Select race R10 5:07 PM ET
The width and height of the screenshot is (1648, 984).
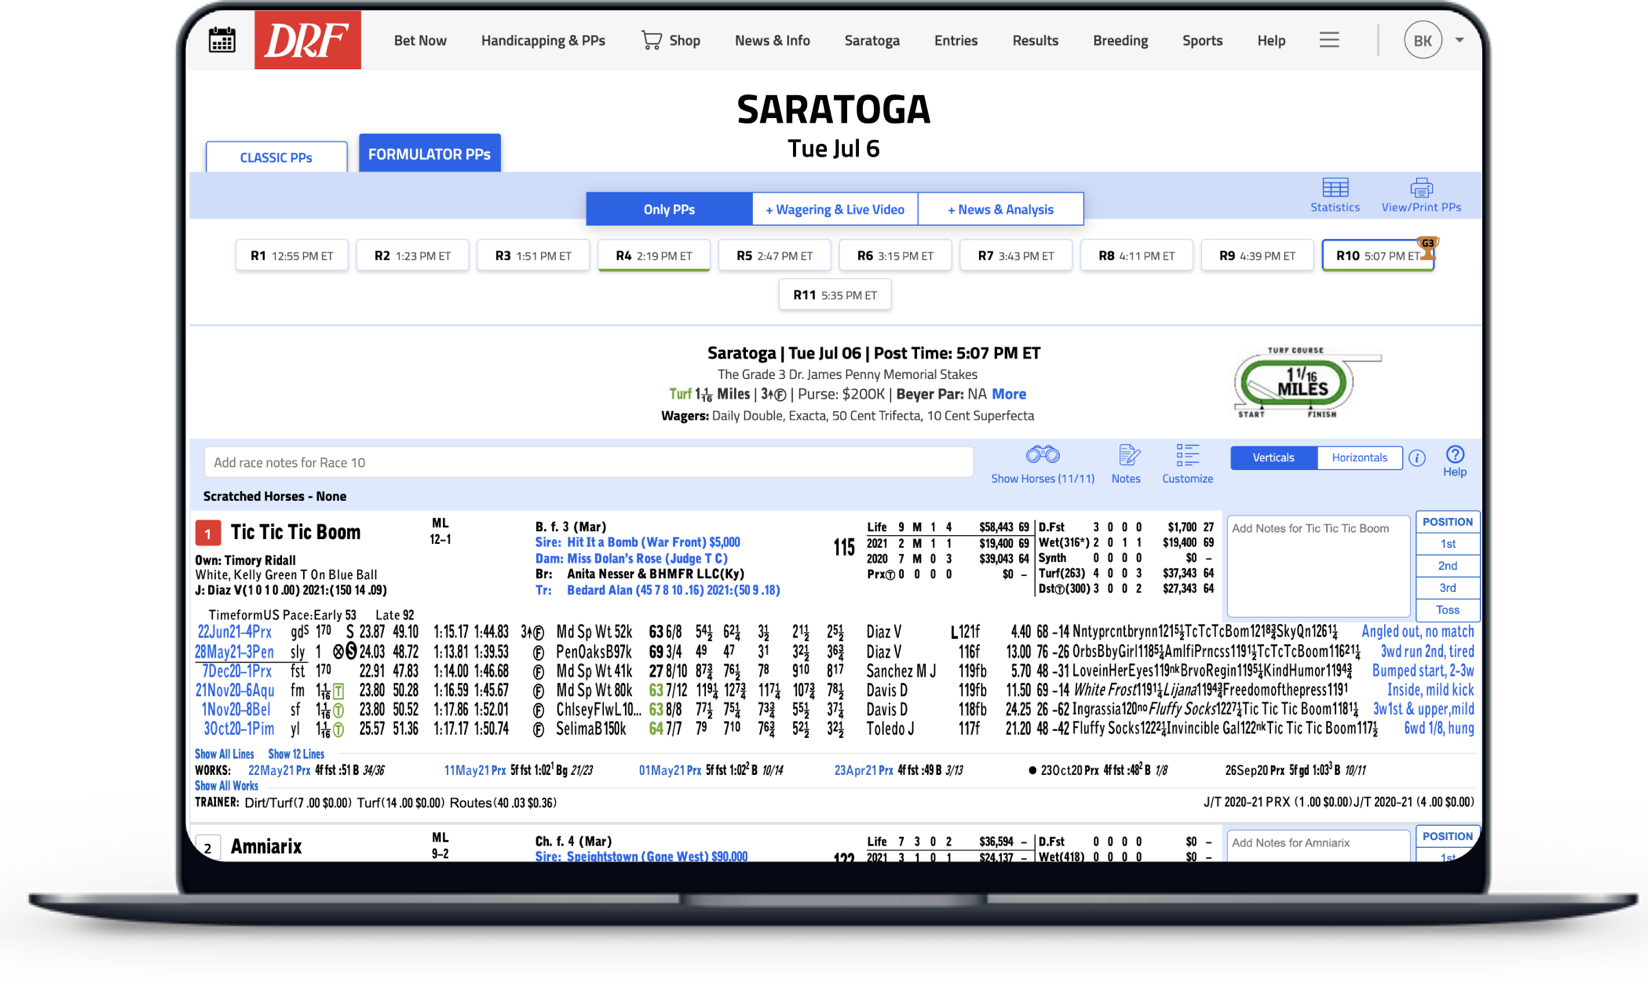(x=1378, y=256)
